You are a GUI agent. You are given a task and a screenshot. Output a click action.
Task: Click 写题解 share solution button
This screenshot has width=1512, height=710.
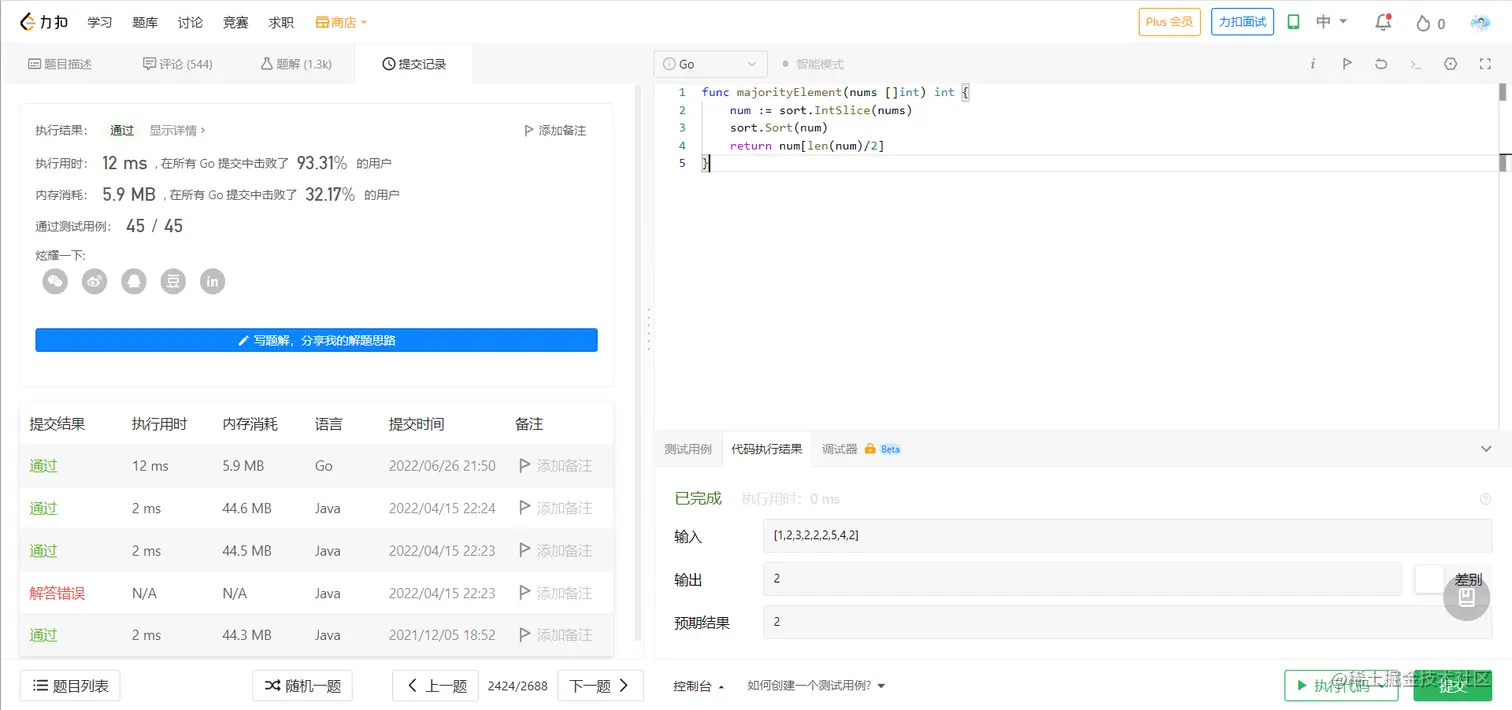(x=316, y=340)
